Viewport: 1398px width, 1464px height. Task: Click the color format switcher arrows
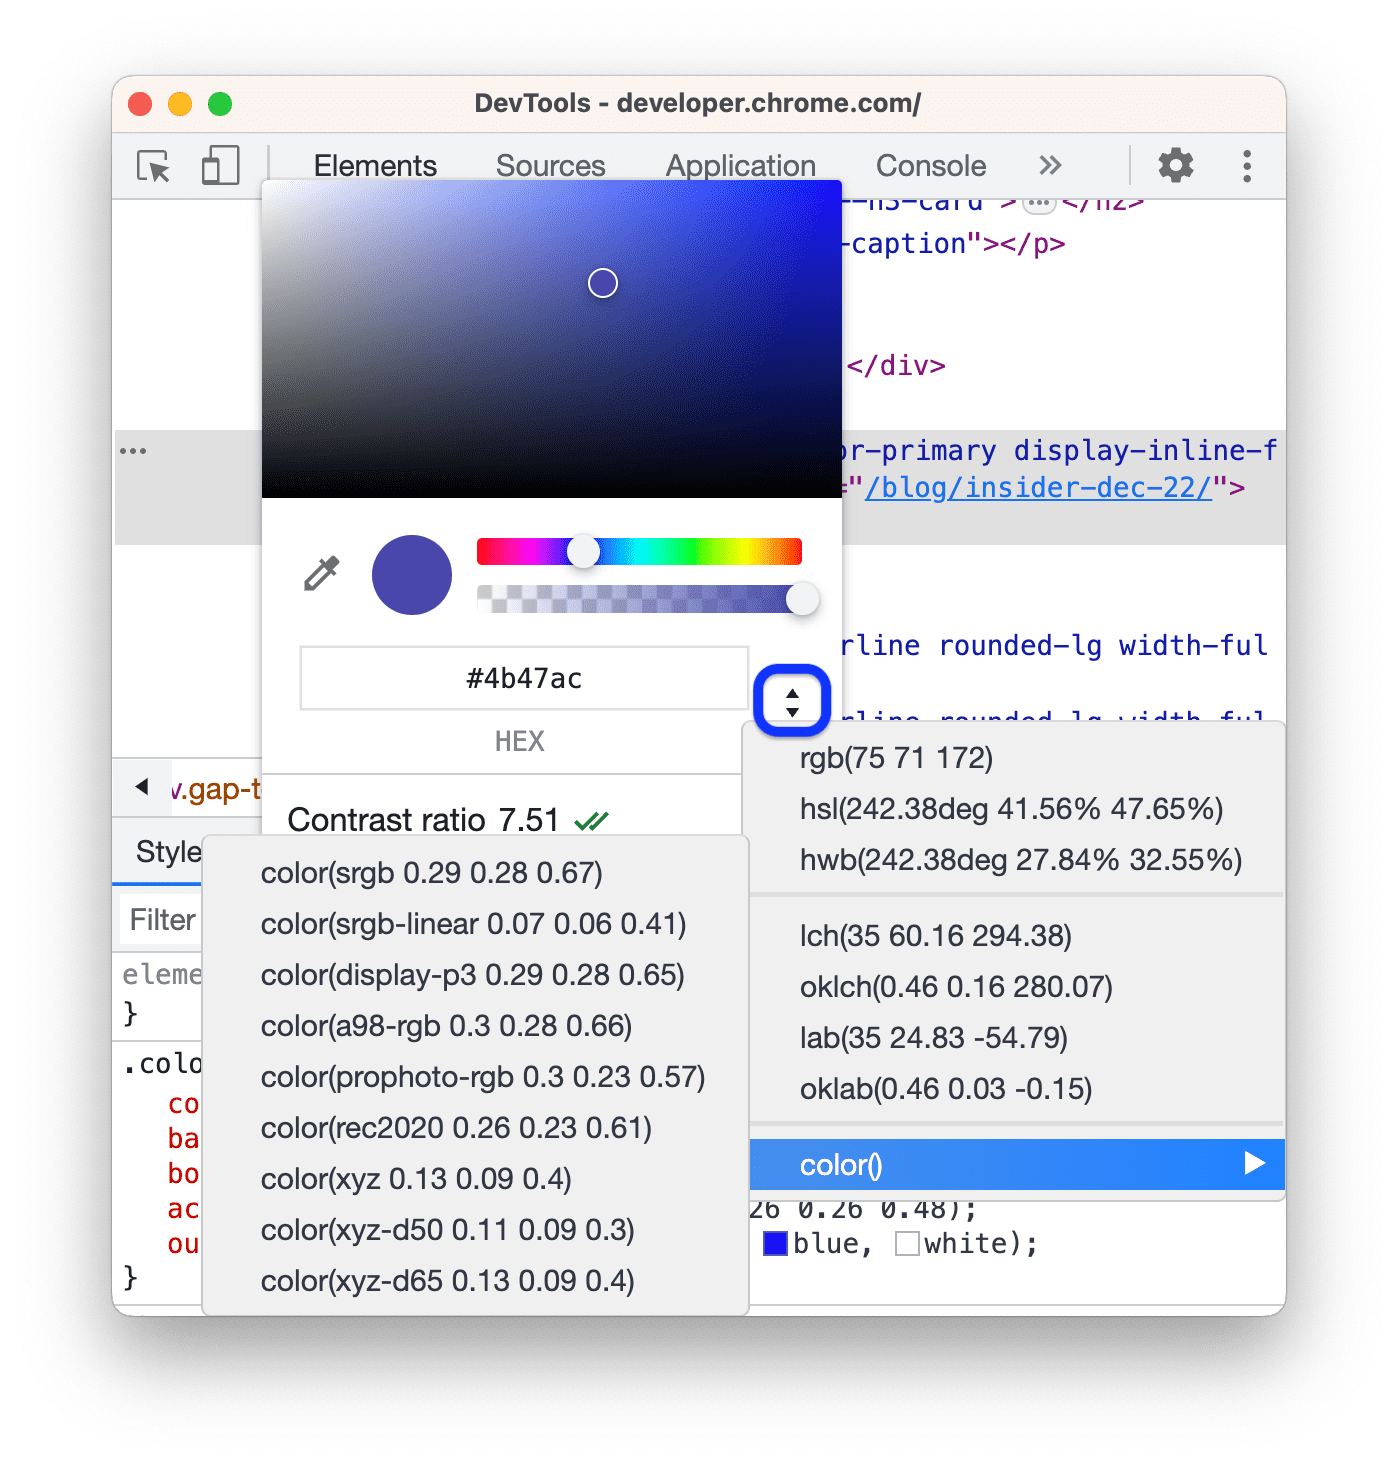pos(792,701)
